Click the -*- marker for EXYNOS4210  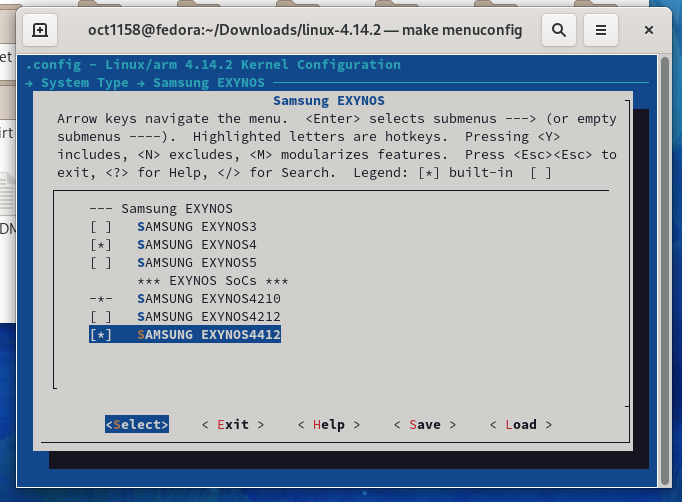[100, 299]
